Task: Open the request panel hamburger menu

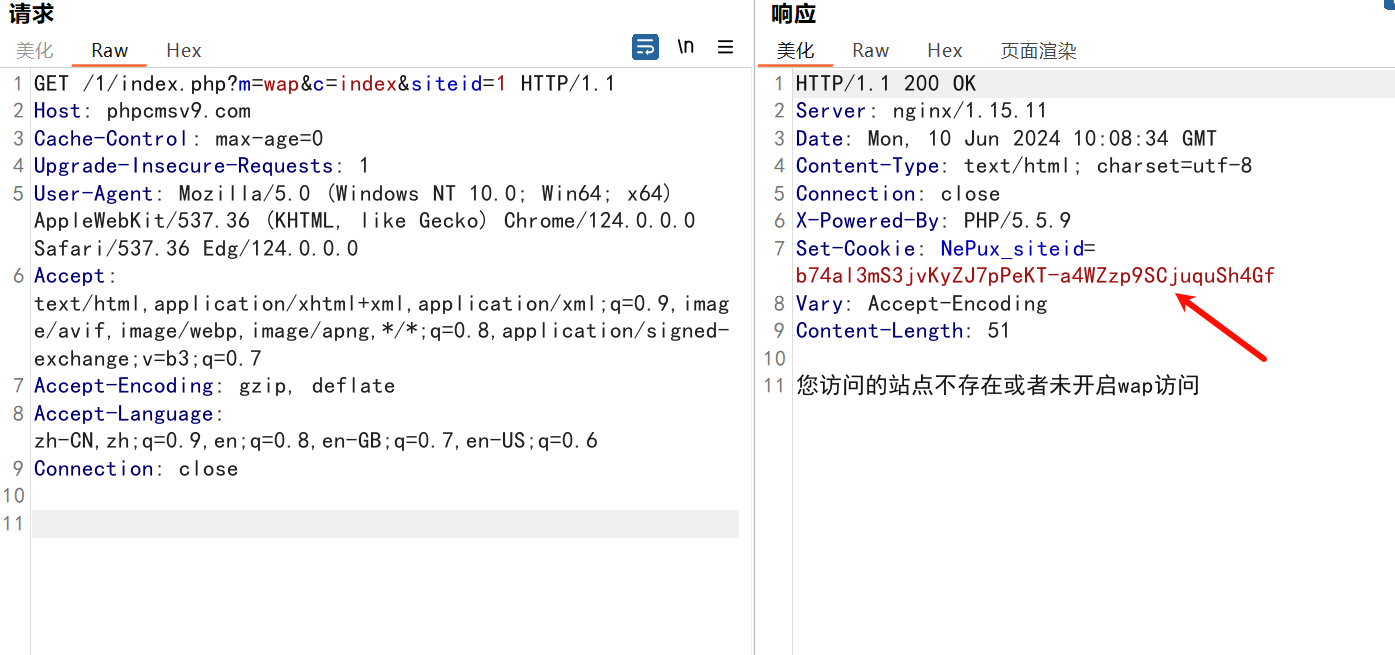Action: pyautogui.click(x=726, y=47)
